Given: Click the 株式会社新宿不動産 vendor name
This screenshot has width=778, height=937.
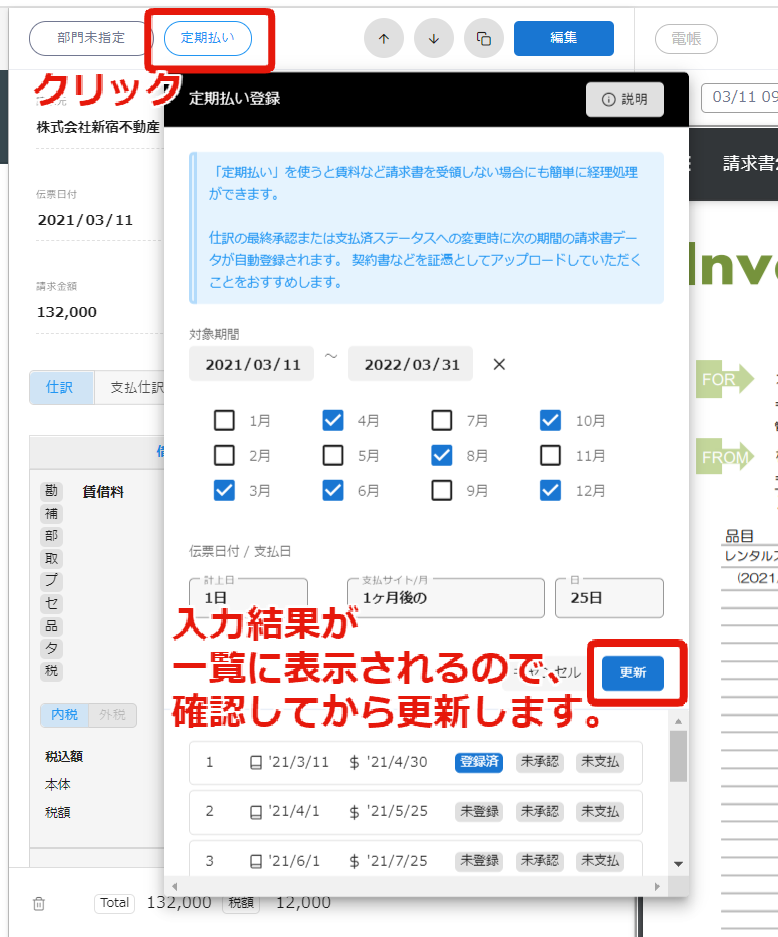Looking at the screenshot, I should (98, 127).
